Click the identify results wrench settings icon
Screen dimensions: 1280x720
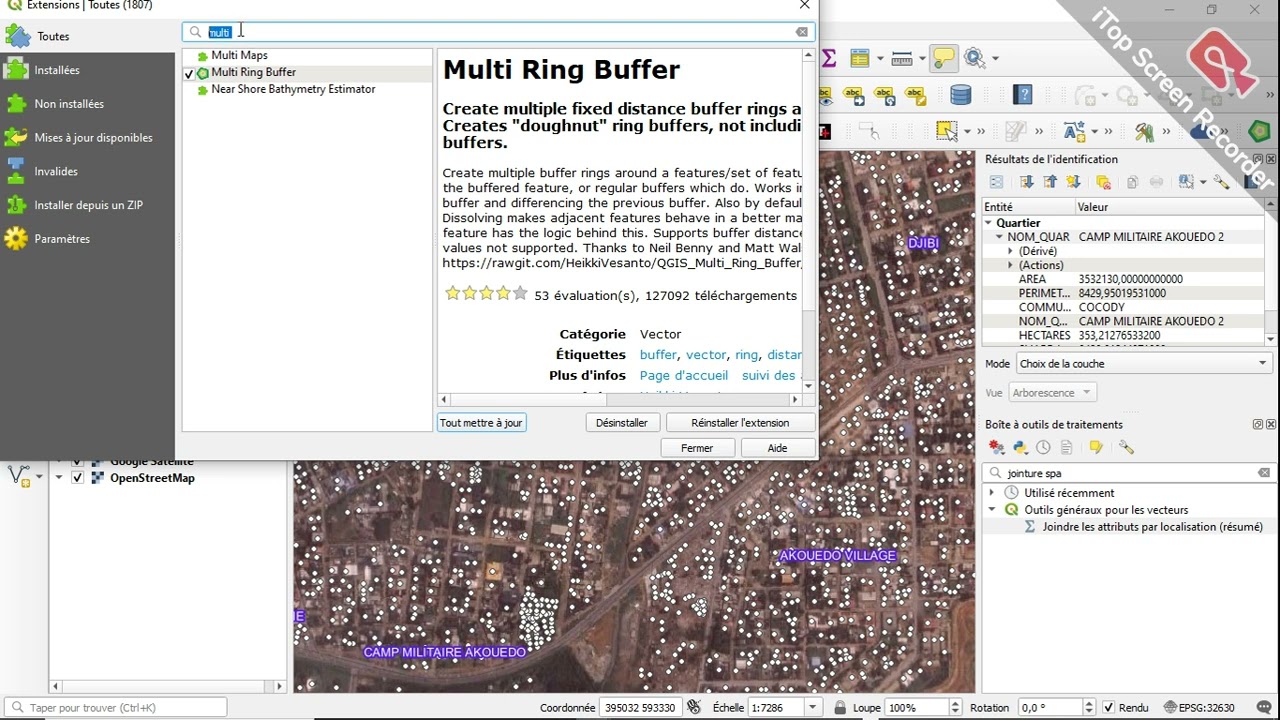[1221, 182]
